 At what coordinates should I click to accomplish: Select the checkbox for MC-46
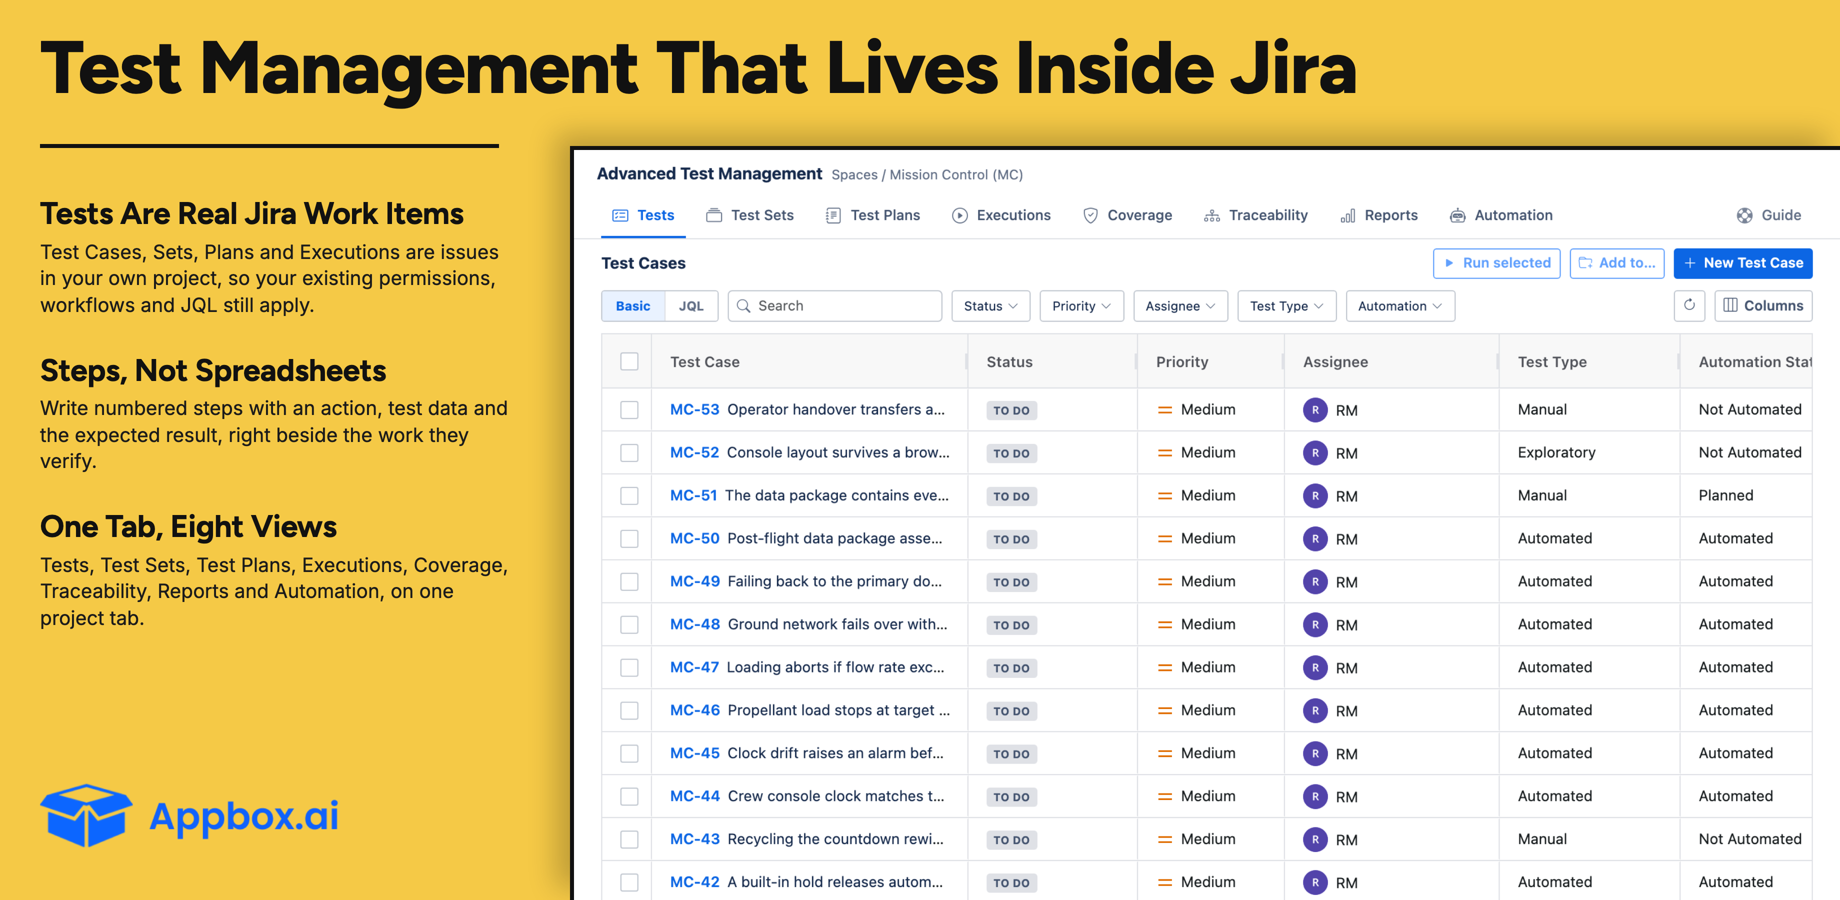[x=629, y=711]
